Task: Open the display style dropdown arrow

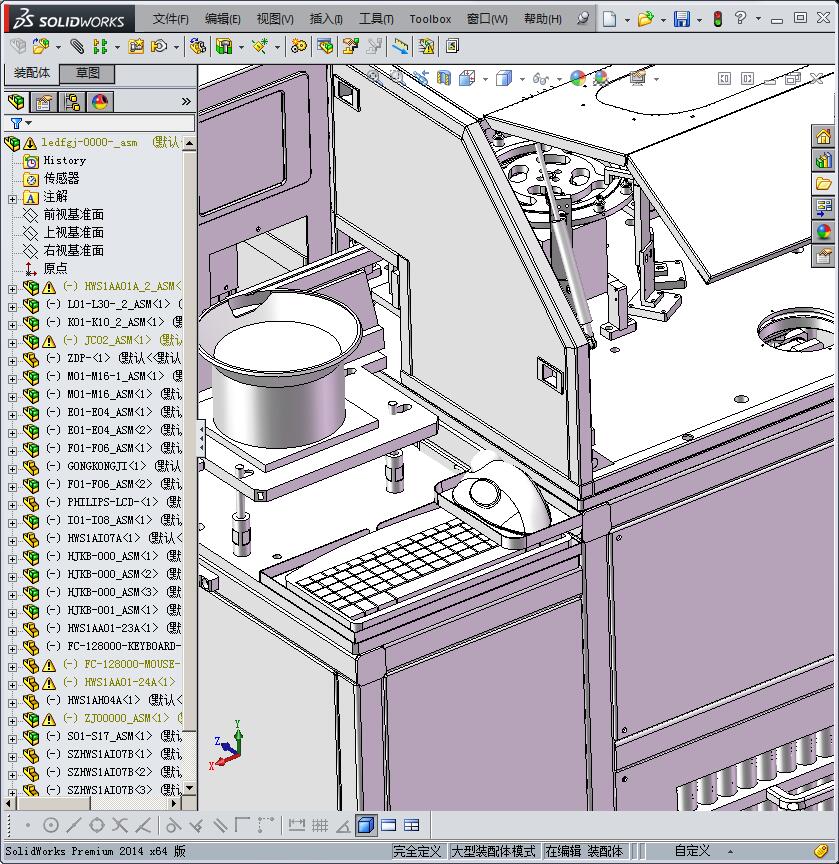Action: point(521,78)
